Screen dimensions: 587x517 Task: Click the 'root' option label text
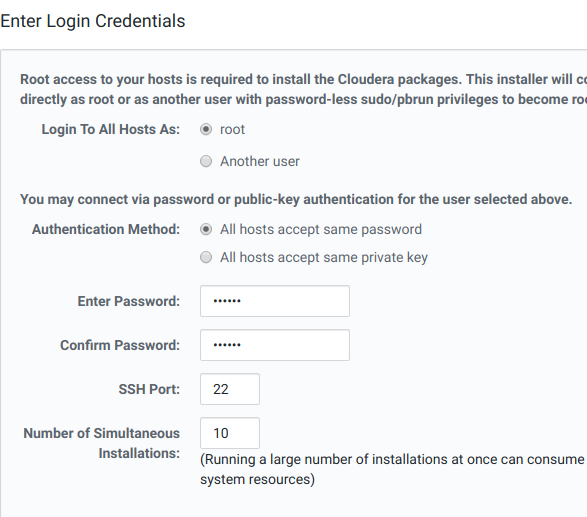coord(232,130)
